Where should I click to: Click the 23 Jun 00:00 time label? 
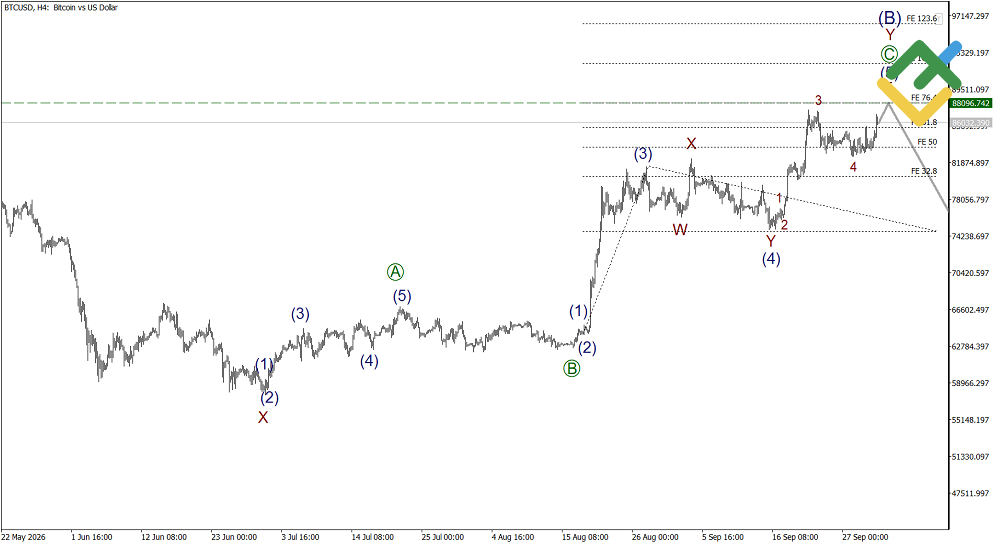234,537
